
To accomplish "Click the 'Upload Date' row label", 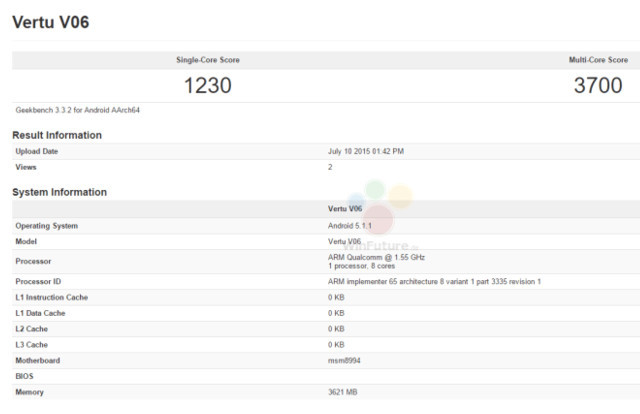I will 37,151.
